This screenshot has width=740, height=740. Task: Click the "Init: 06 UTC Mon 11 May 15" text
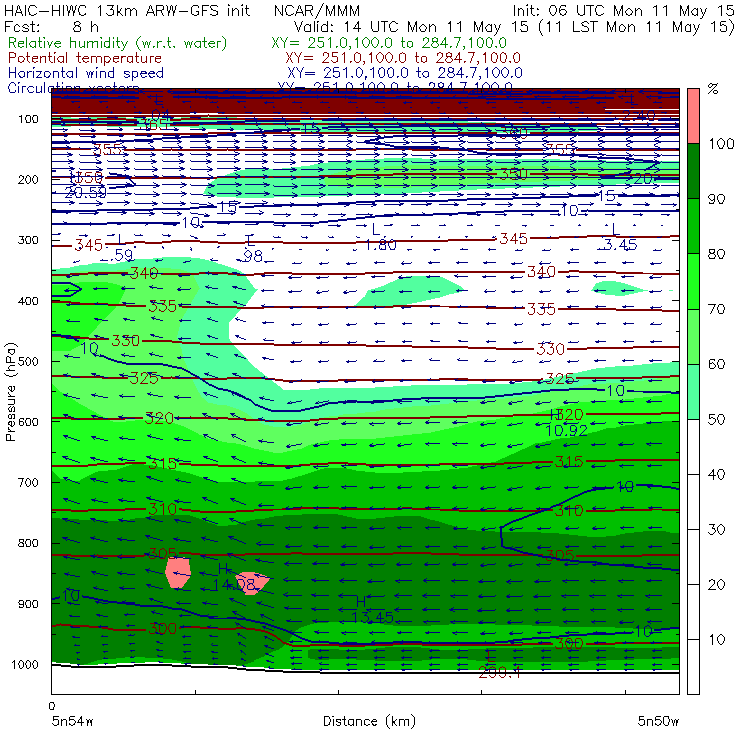623,10
